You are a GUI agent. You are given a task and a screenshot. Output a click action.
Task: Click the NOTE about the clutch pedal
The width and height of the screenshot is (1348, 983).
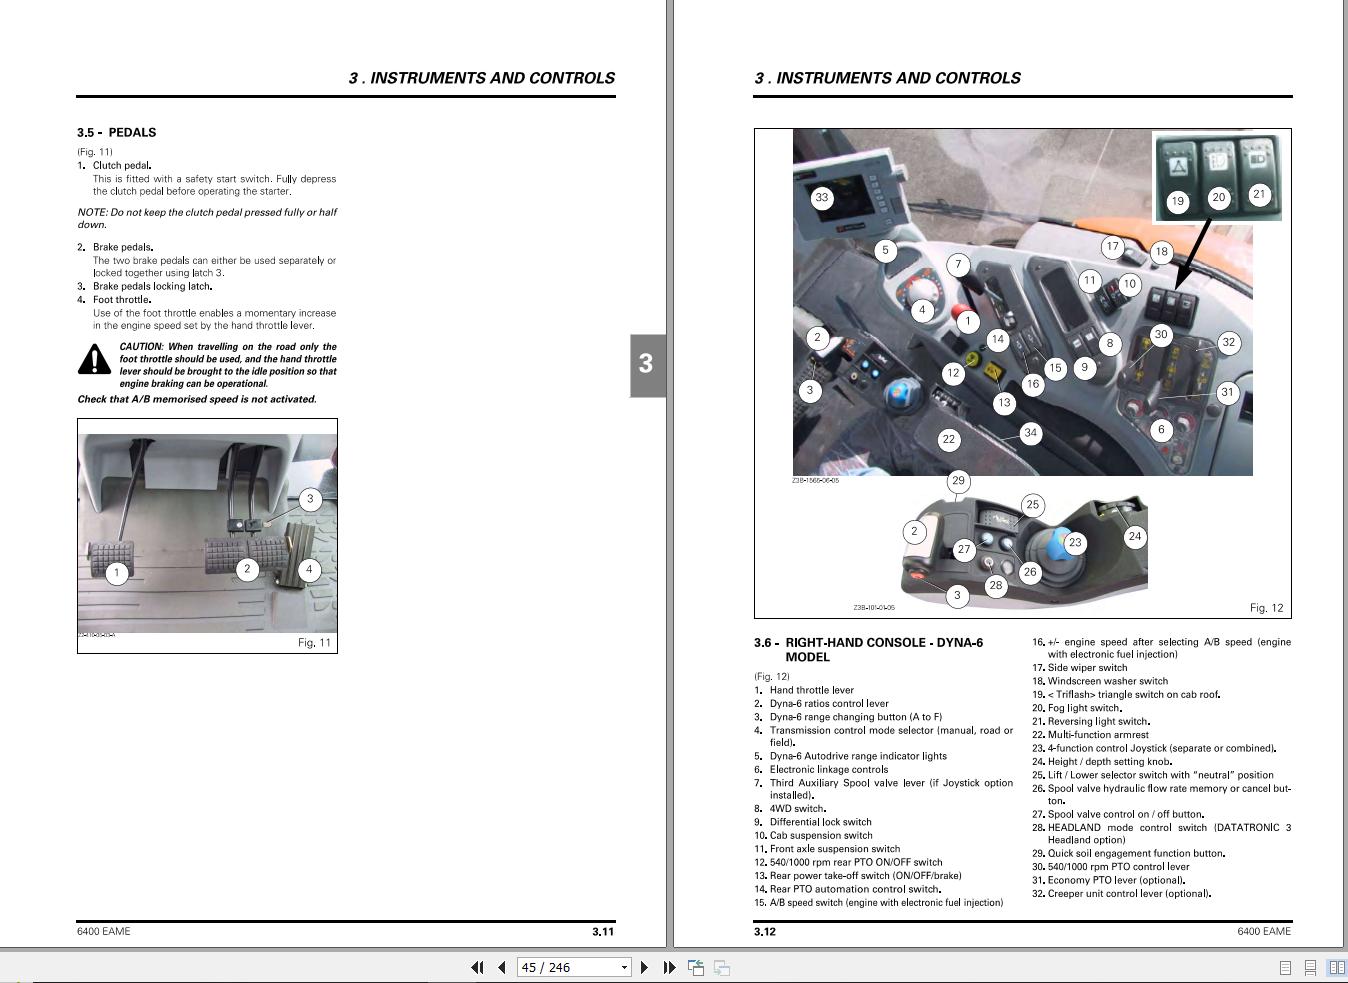coord(207,218)
